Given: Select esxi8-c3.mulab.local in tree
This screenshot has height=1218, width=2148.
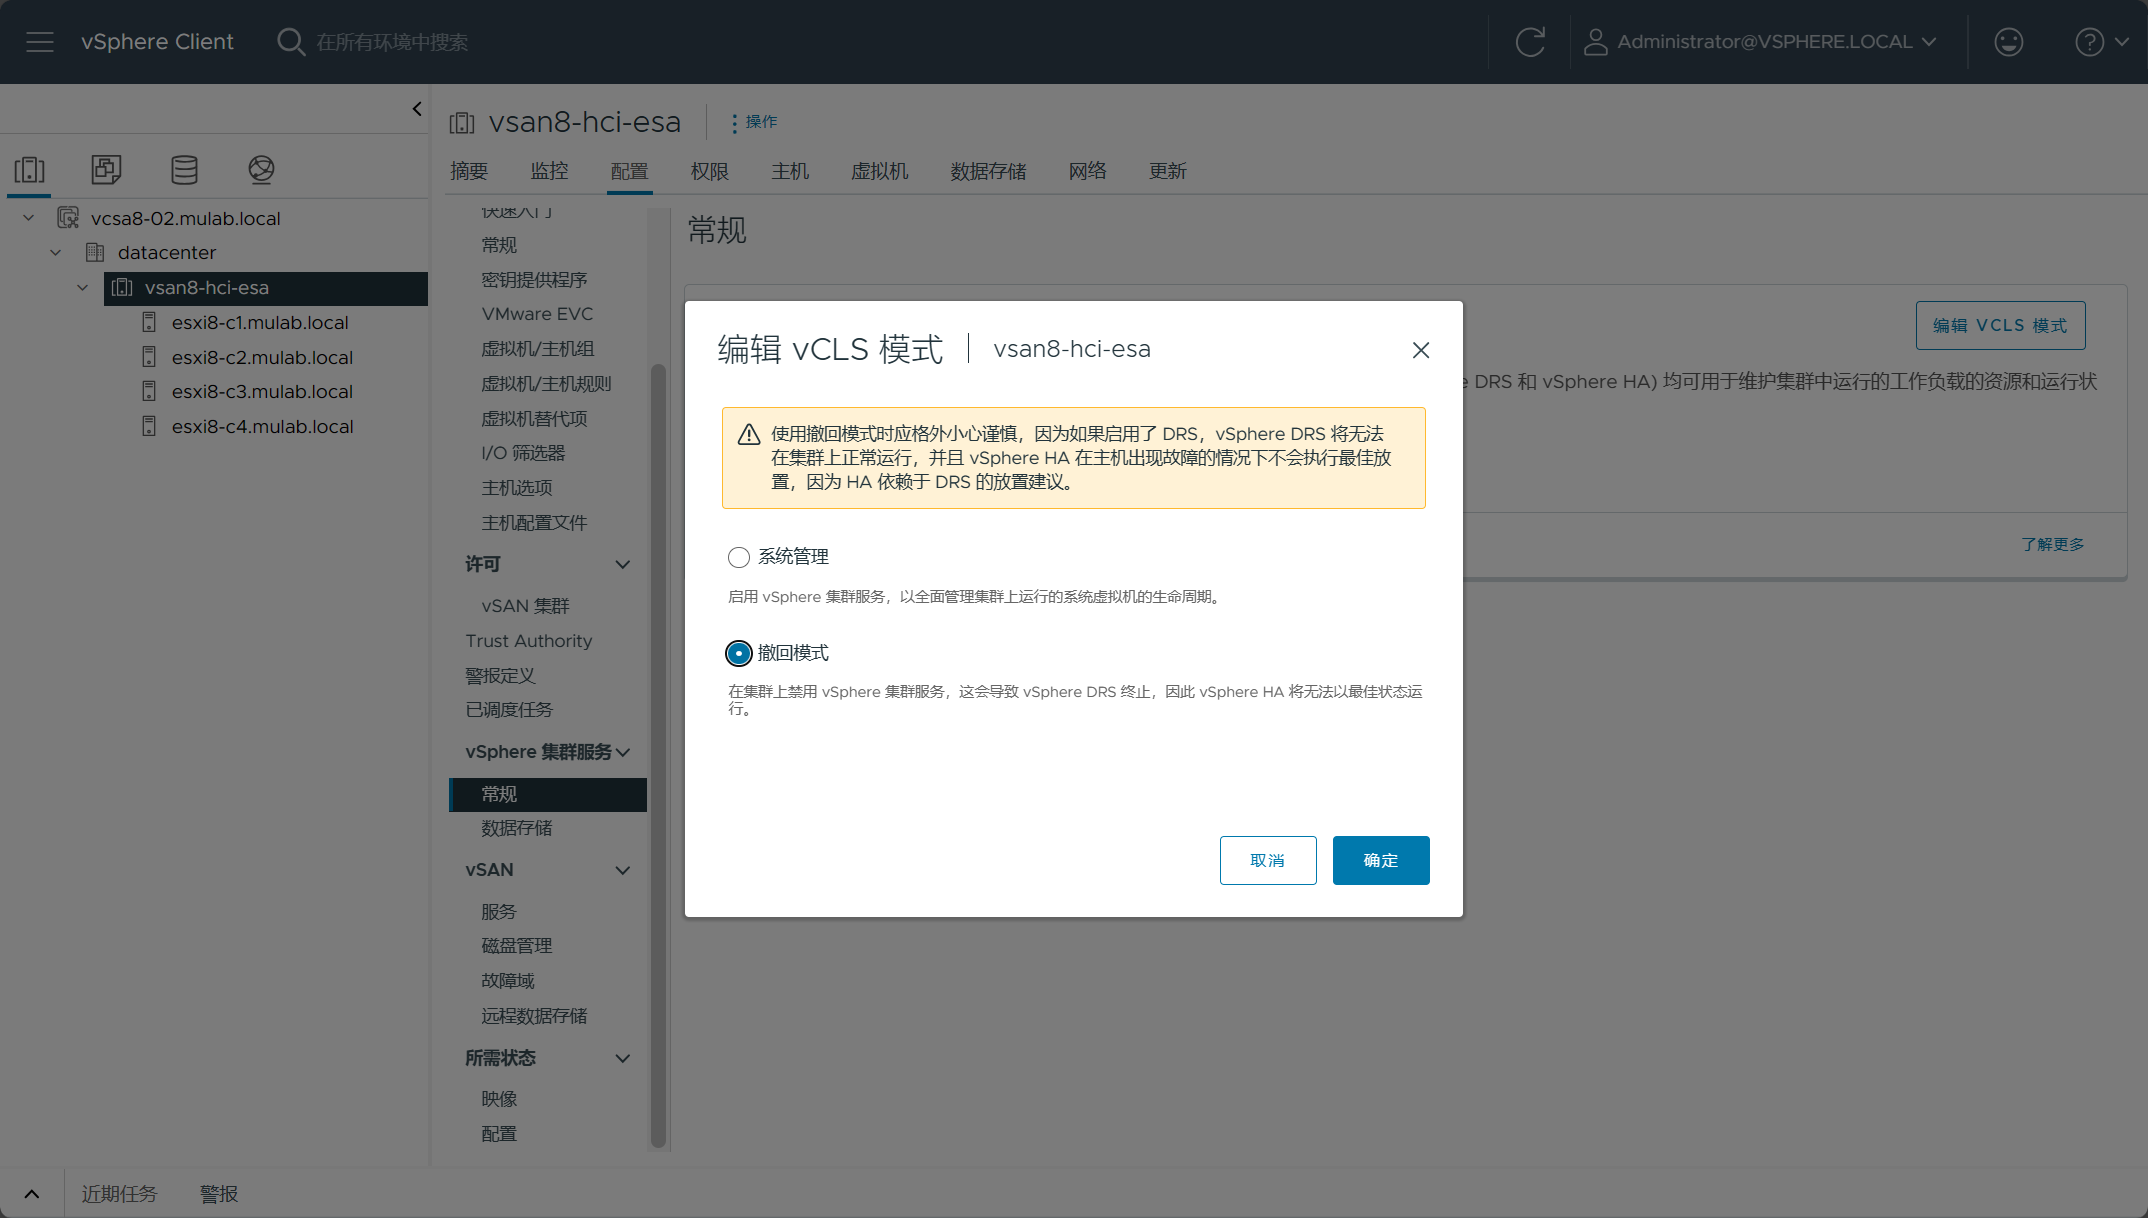Looking at the screenshot, I should tap(262, 391).
